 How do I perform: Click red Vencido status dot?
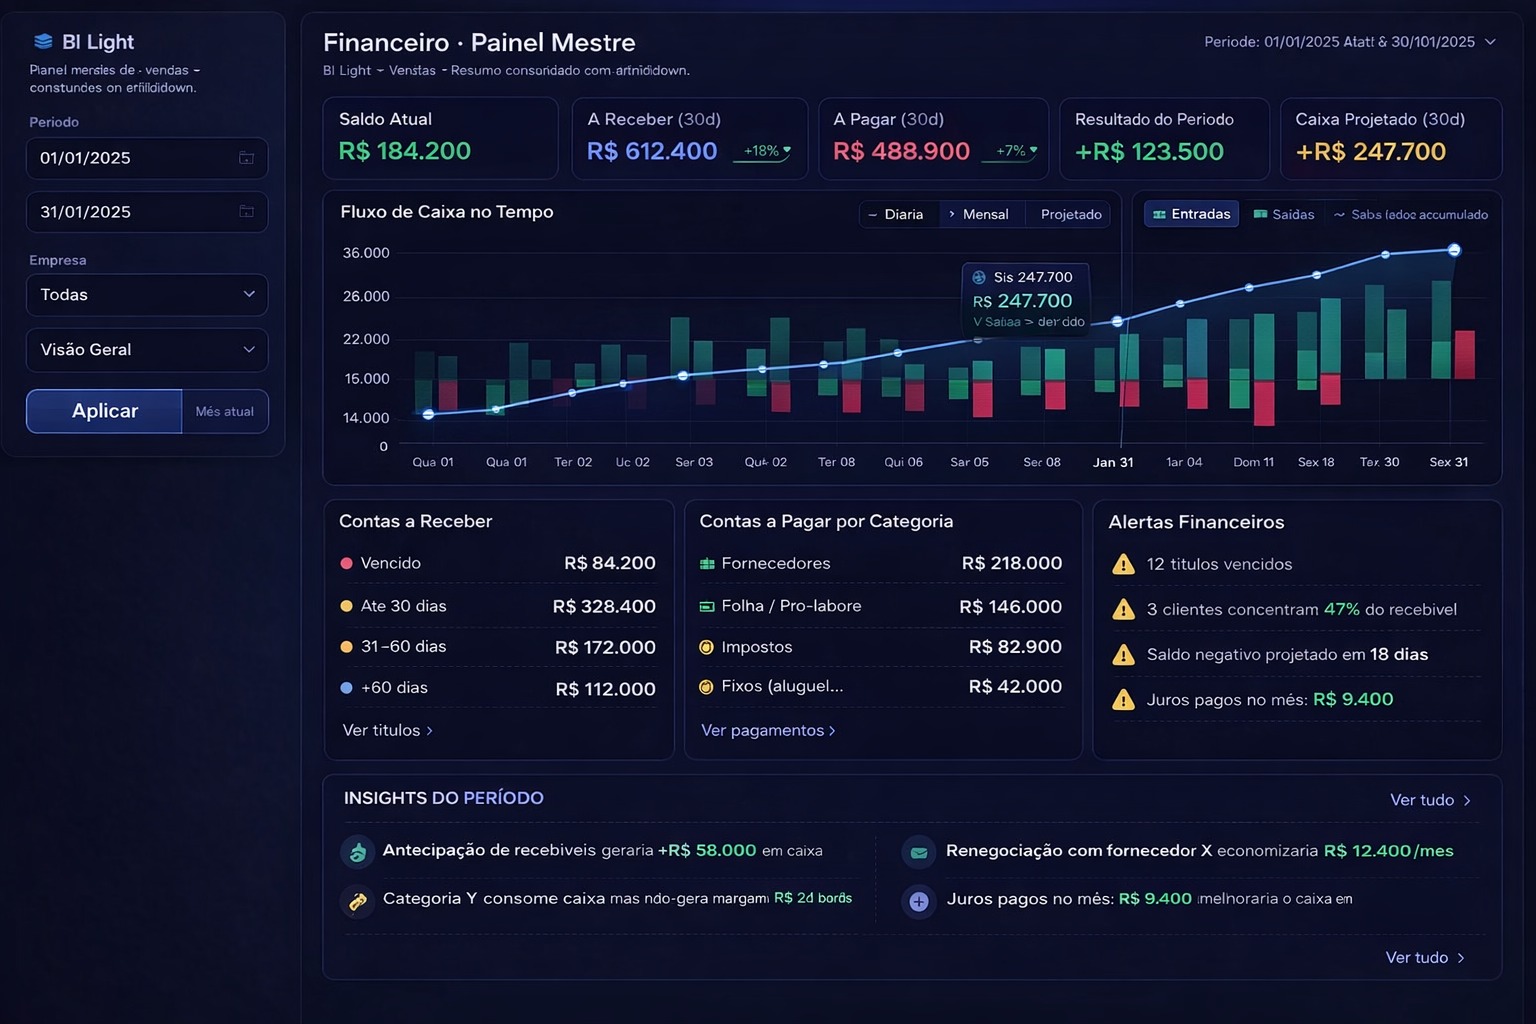click(346, 563)
